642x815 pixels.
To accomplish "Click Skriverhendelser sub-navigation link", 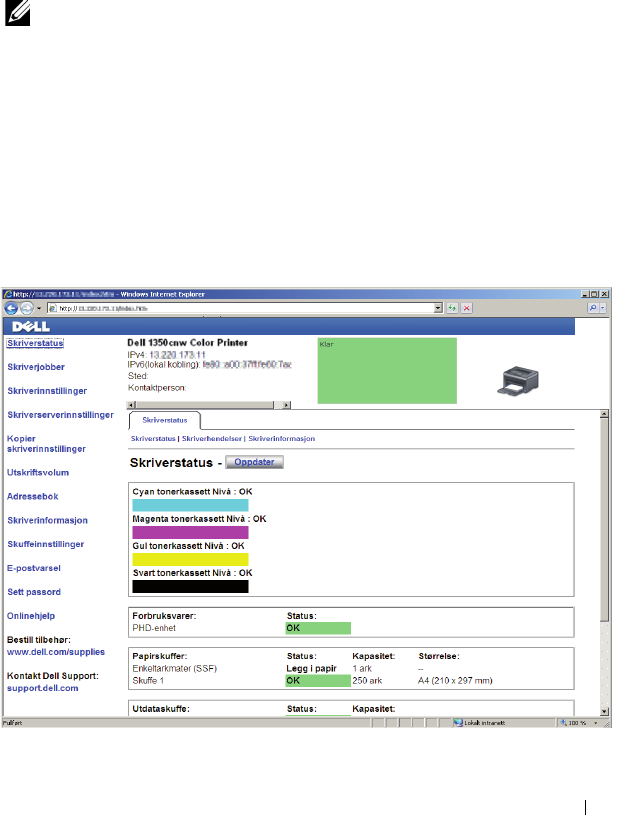I will [x=212, y=439].
